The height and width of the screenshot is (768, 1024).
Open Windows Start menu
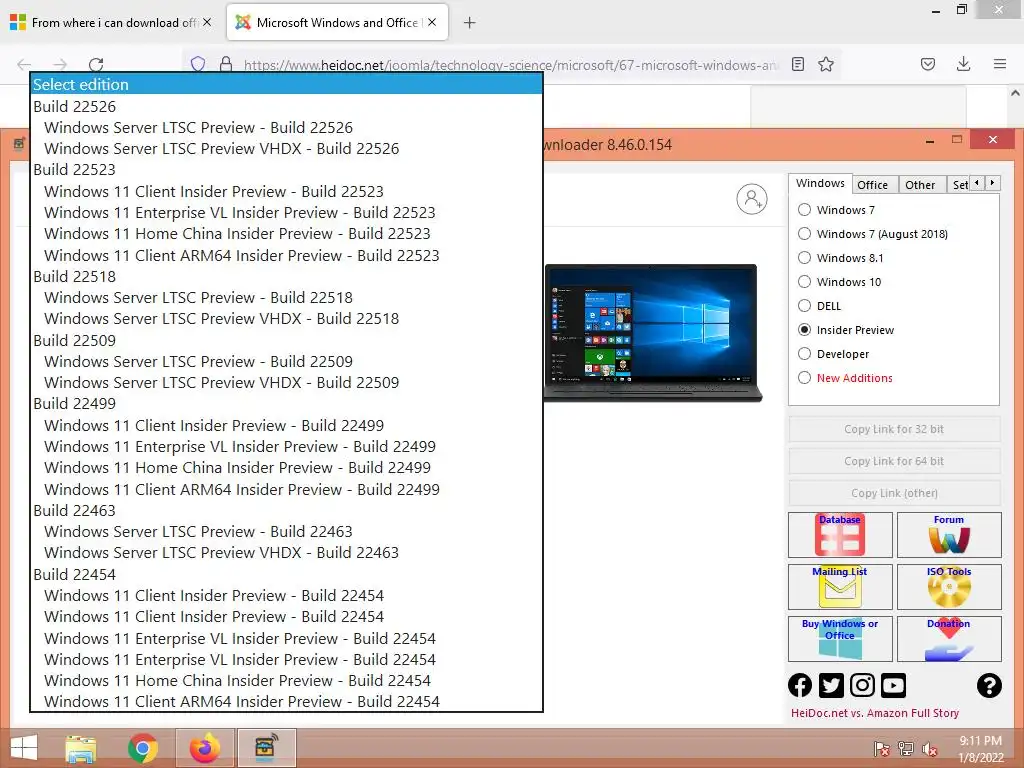24,748
